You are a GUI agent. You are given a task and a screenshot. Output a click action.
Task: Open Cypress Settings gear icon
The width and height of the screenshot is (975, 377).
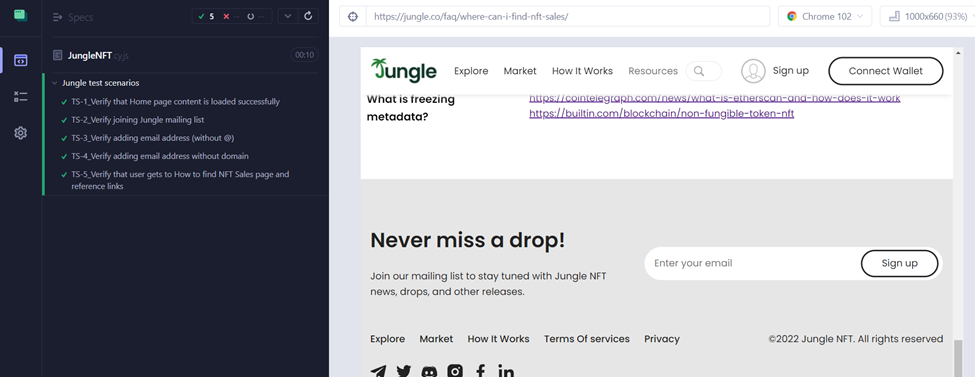click(x=21, y=133)
